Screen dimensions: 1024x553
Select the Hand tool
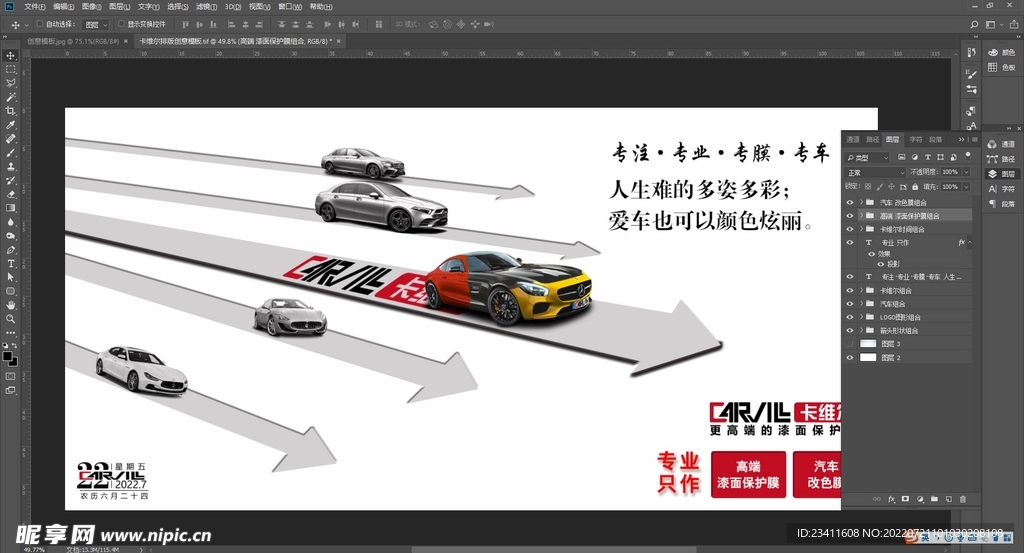(x=10, y=305)
